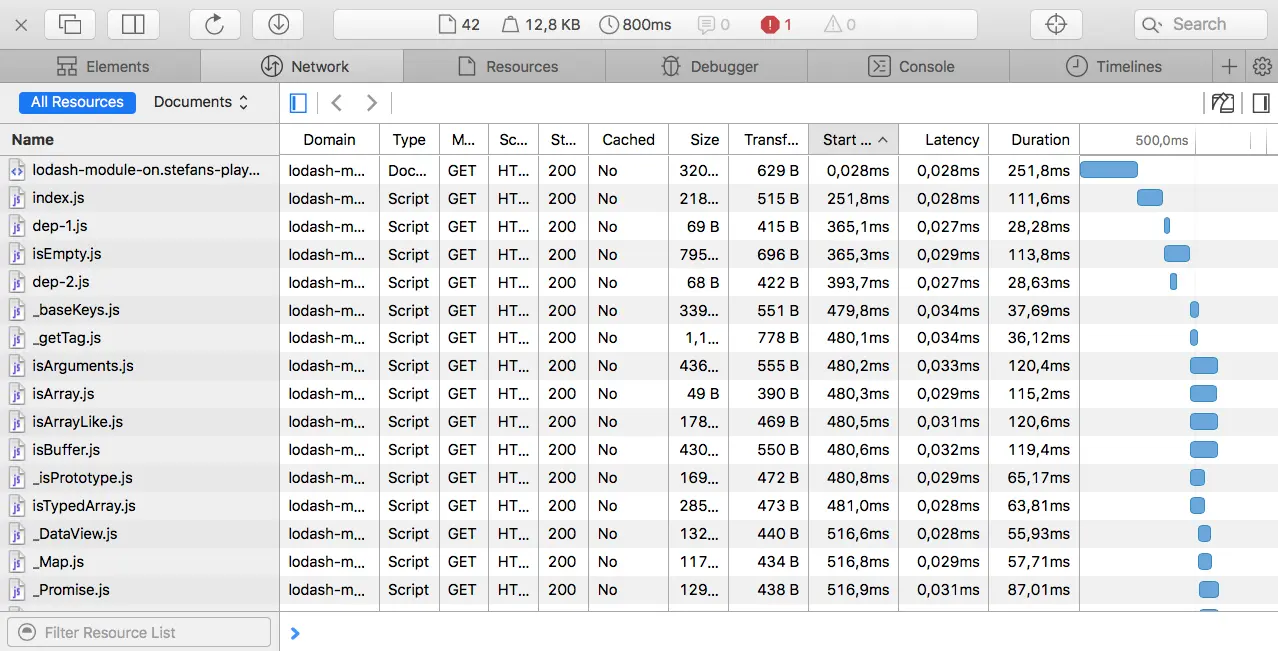The height and width of the screenshot is (651, 1278).
Task: Show console logs counter icon
Action: 714,24
